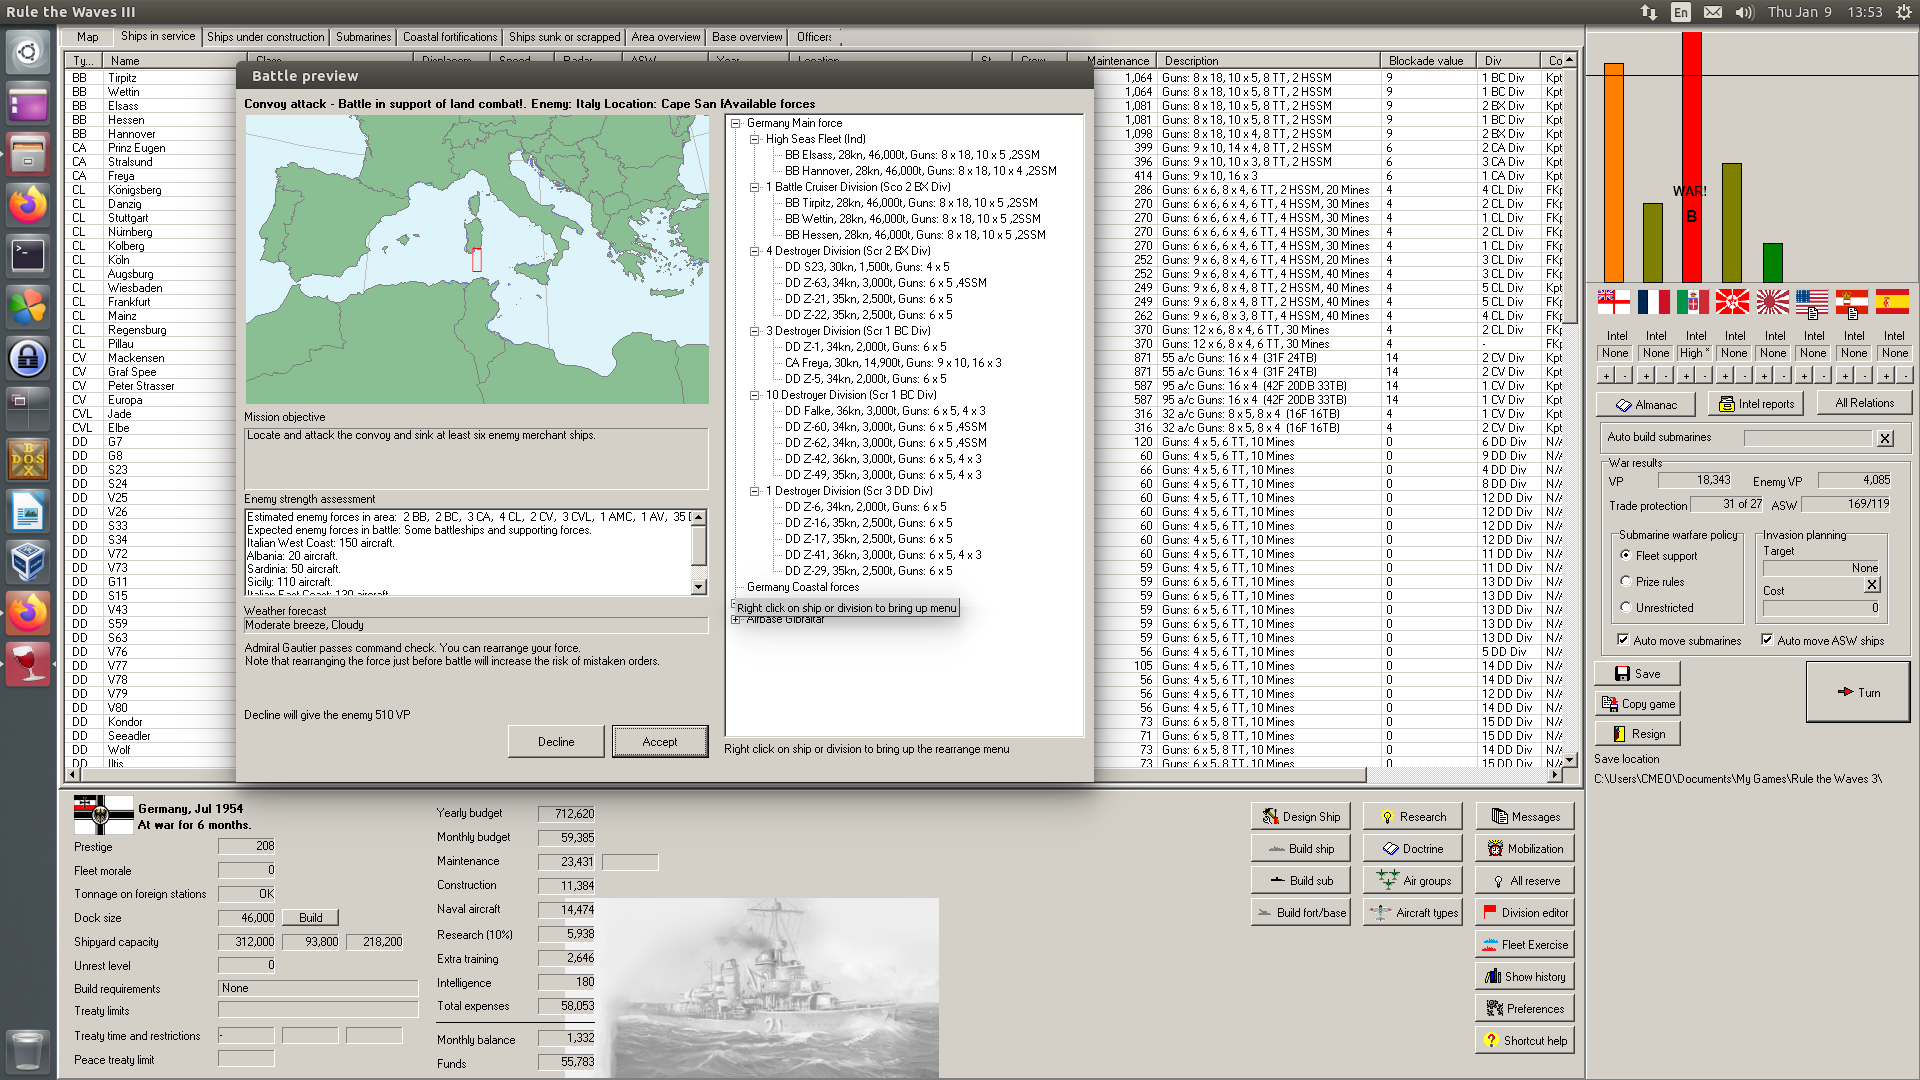Open the Doctrine settings
This screenshot has width=1920, height=1080.
(x=1412, y=848)
